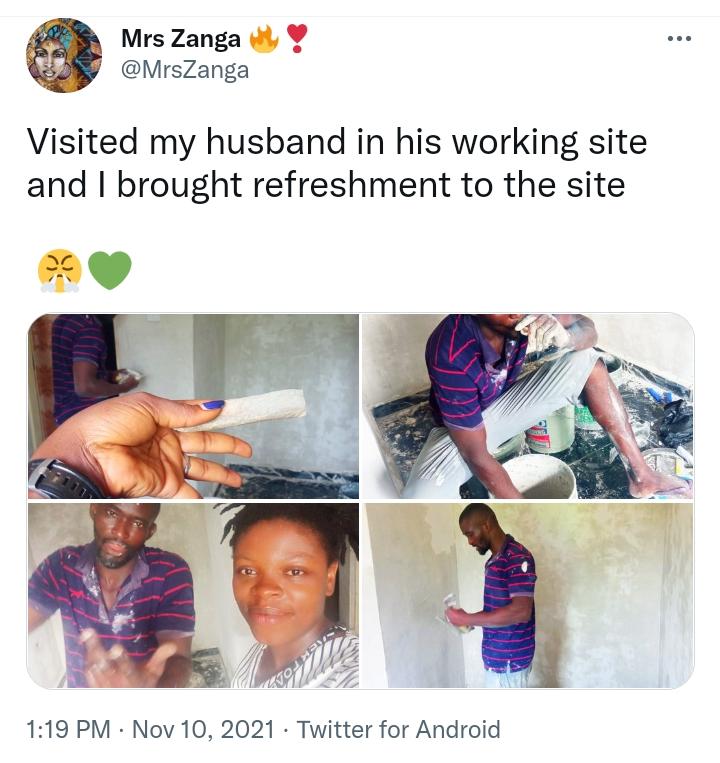
Task: Select the steaming angry face emoji
Action: click(x=59, y=271)
